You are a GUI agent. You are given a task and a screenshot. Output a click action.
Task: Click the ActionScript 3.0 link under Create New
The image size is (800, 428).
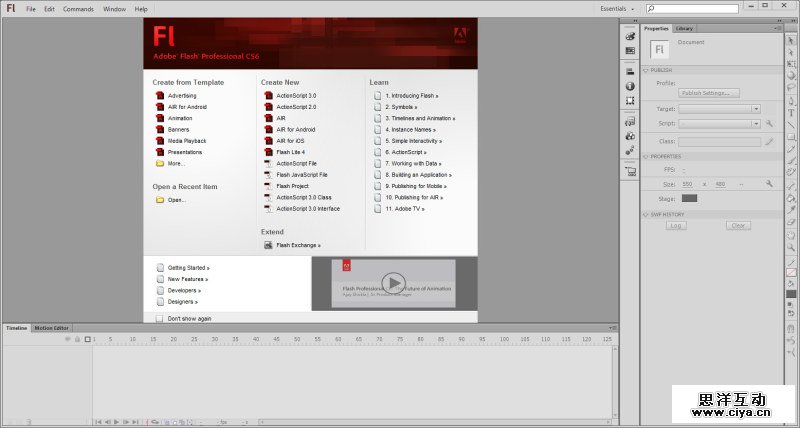tap(296, 95)
